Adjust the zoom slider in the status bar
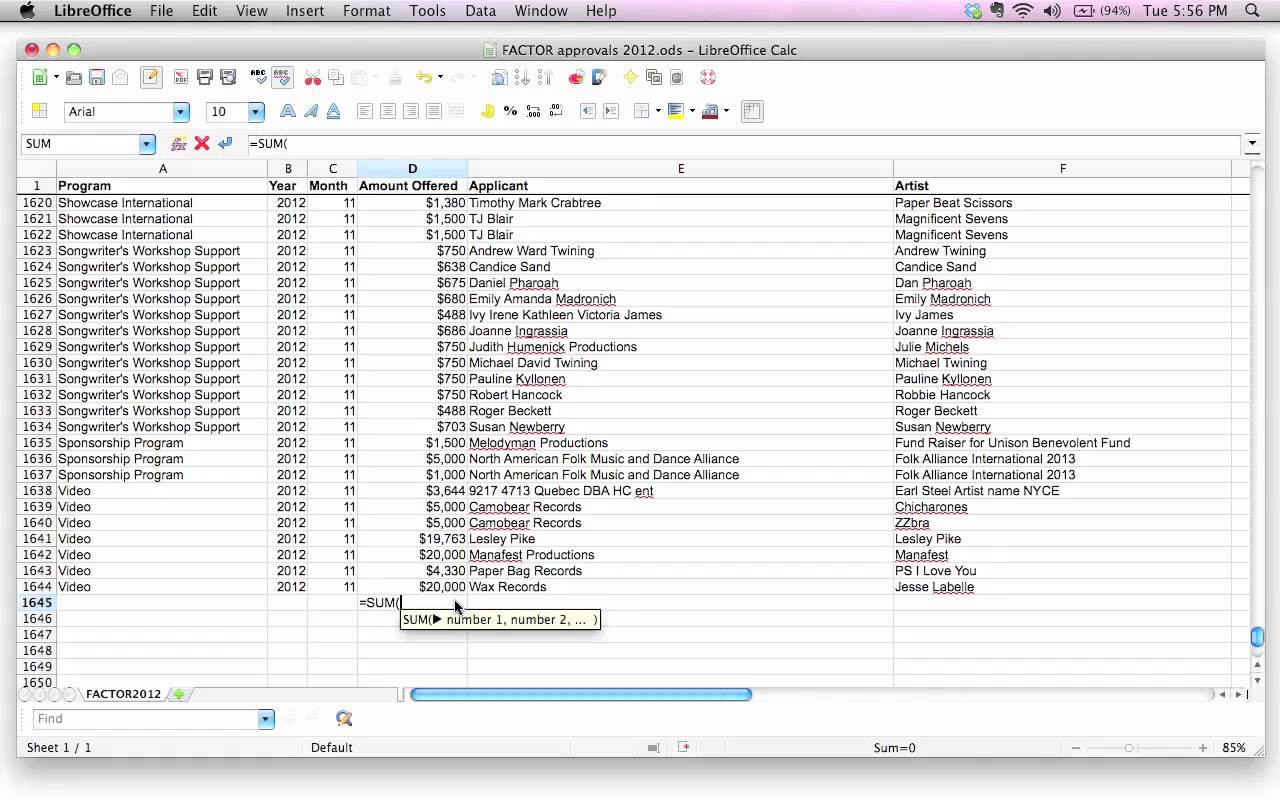The height and width of the screenshot is (800, 1280). (1131, 747)
